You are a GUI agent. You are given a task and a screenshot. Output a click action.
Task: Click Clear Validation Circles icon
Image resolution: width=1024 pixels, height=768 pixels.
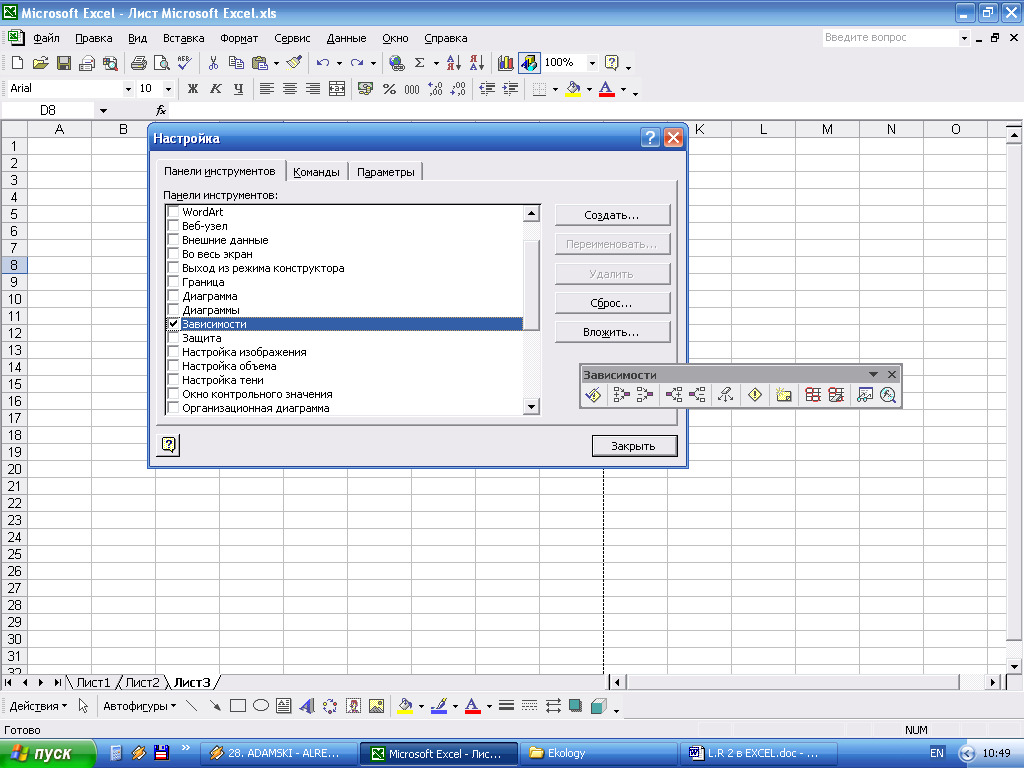click(836, 395)
